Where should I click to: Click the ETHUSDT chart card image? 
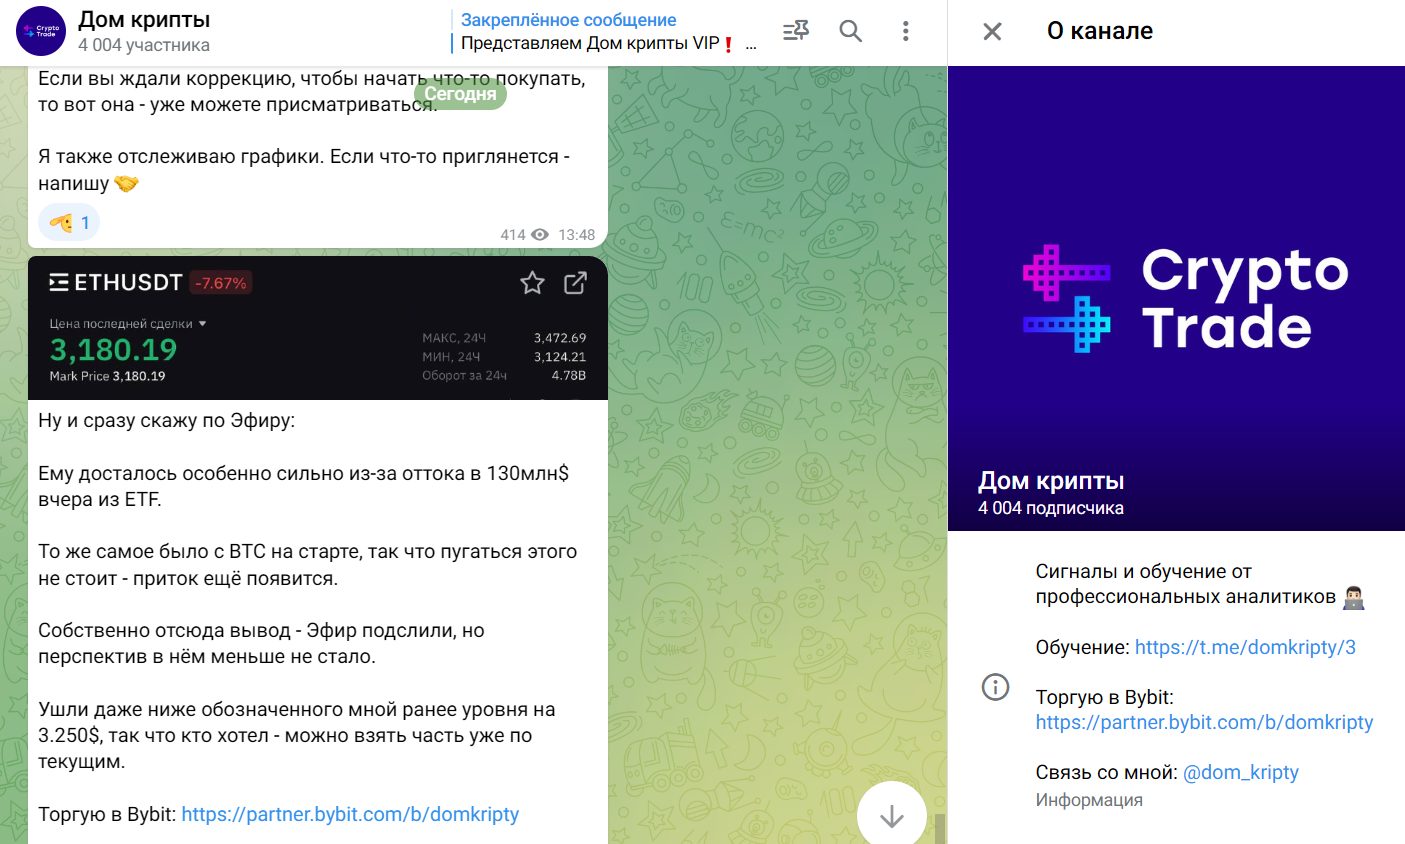coord(318,328)
